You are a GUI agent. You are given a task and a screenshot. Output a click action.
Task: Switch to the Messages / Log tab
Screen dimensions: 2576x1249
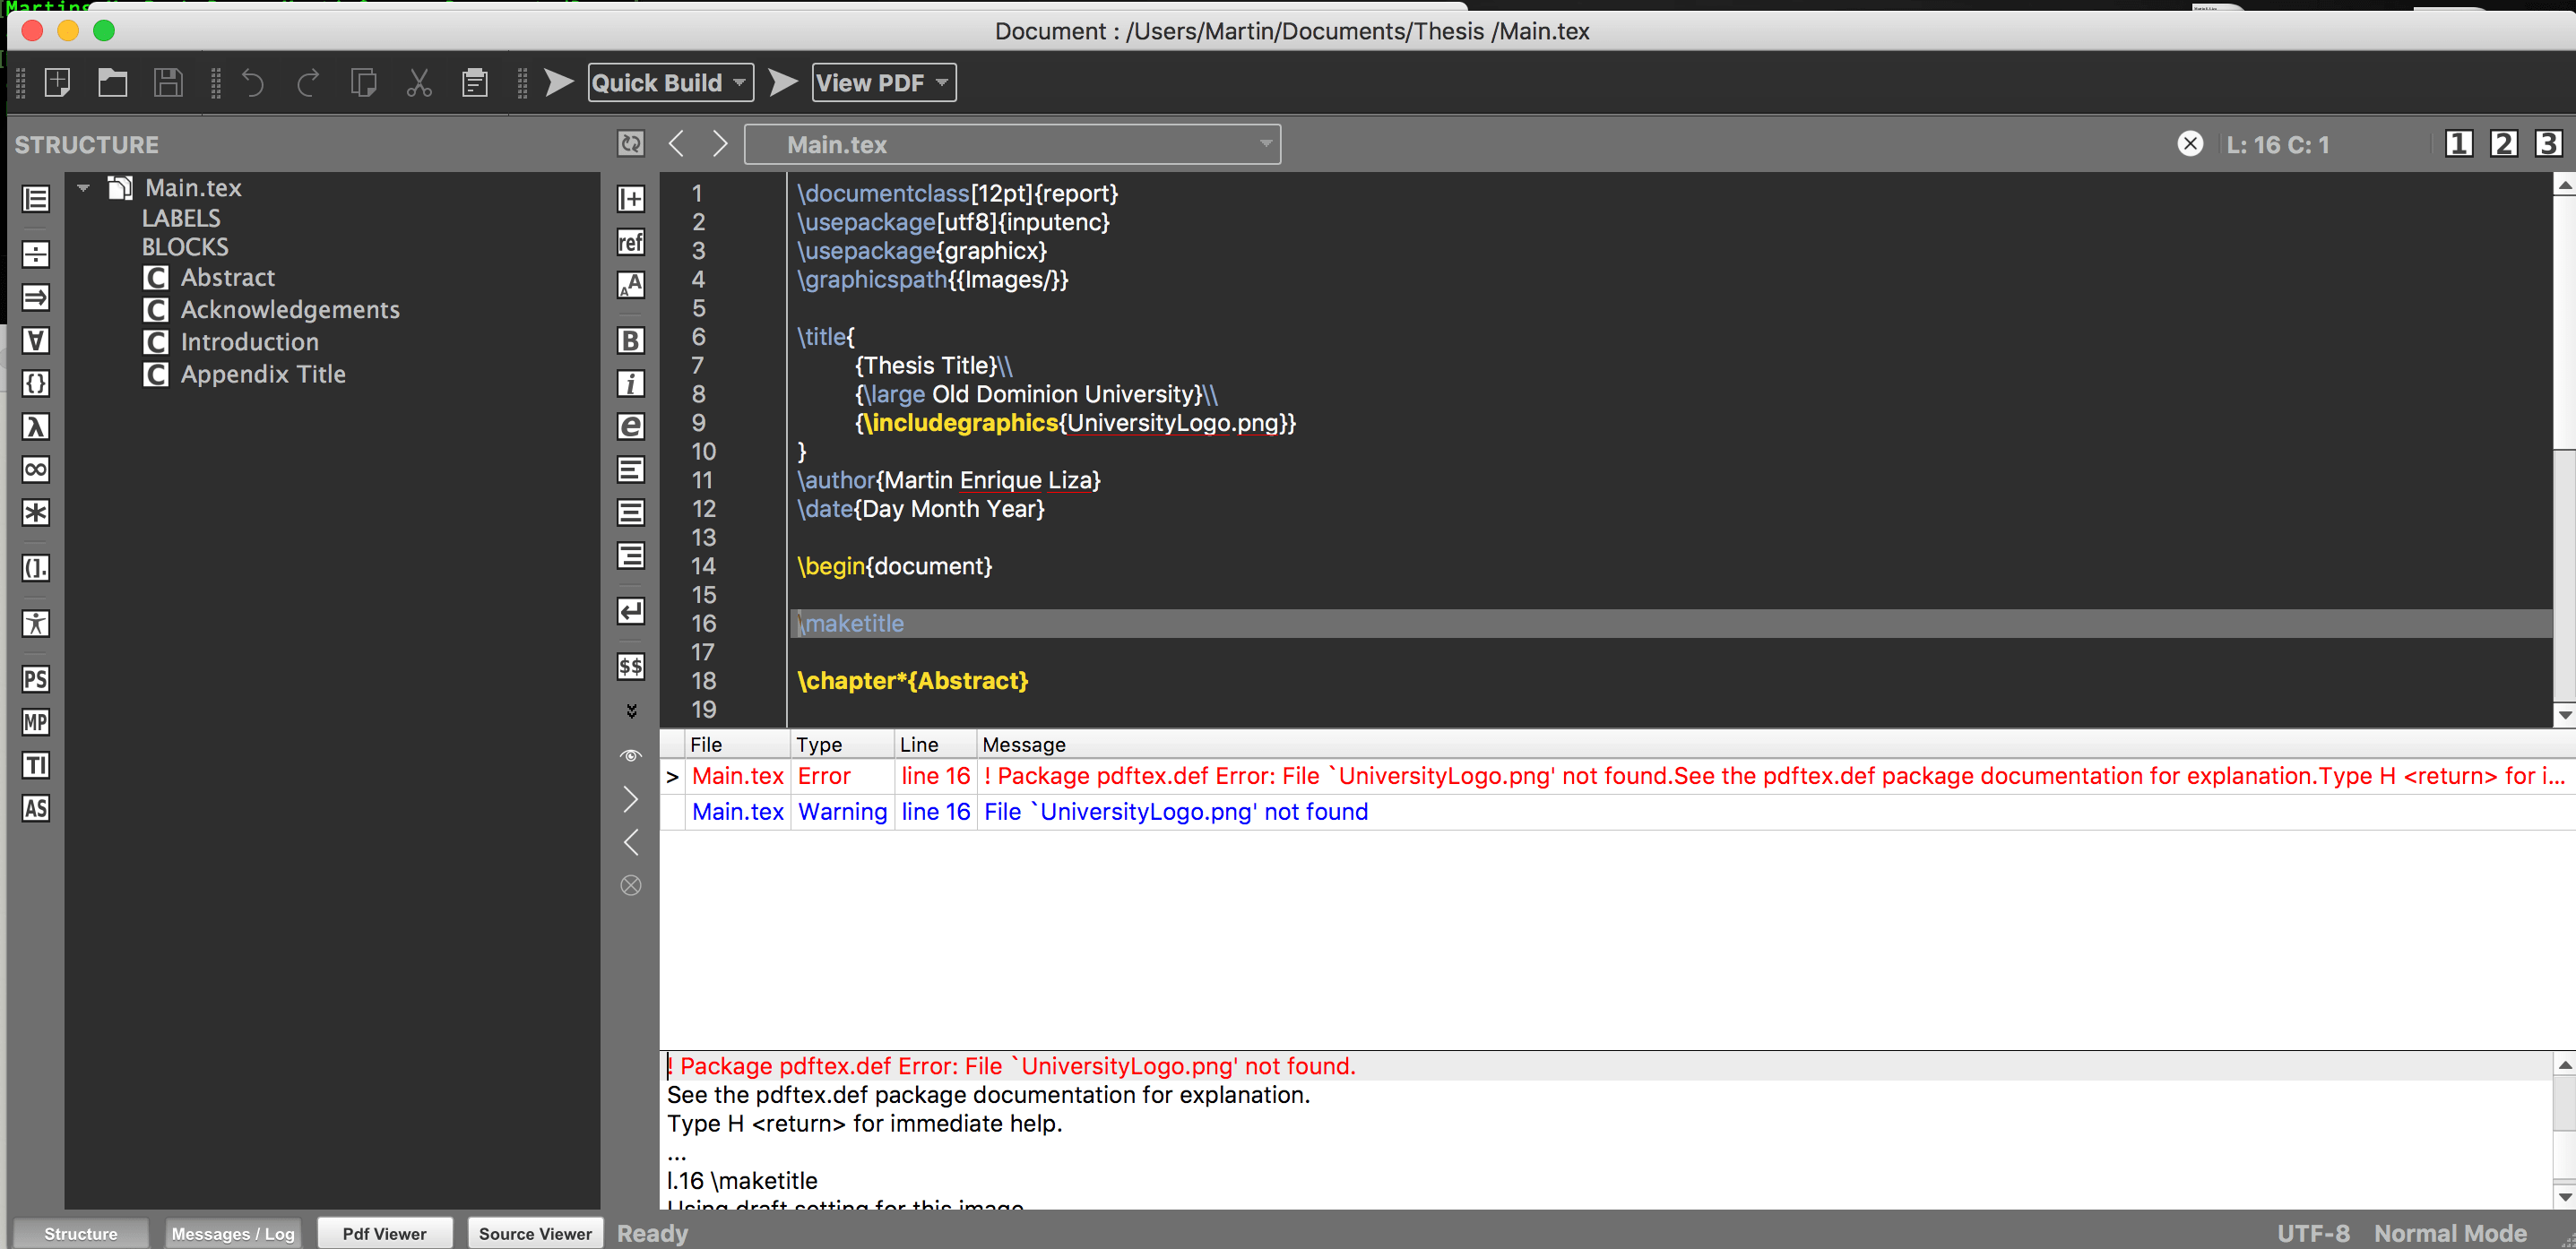(x=232, y=1232)
